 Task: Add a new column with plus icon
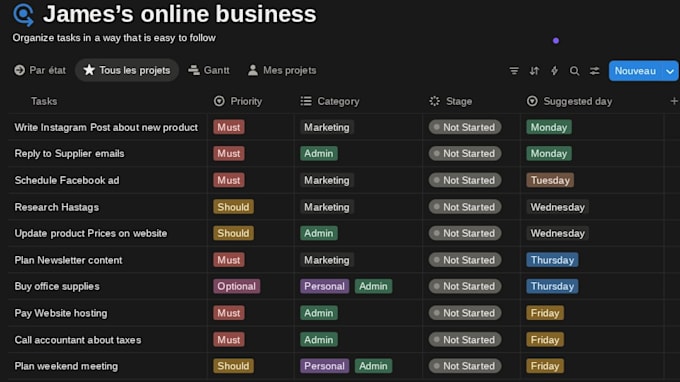pyautogui.click(x=674, y=101)
